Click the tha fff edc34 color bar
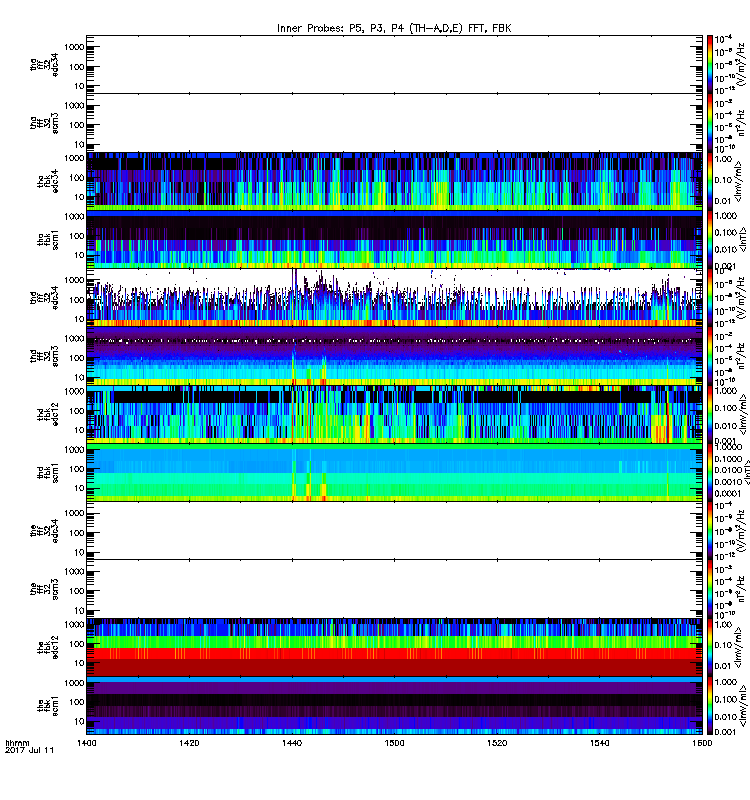Image resolution: width=750 pixels, height=800 pixels. pyautogui.click(x=710, y=64)
